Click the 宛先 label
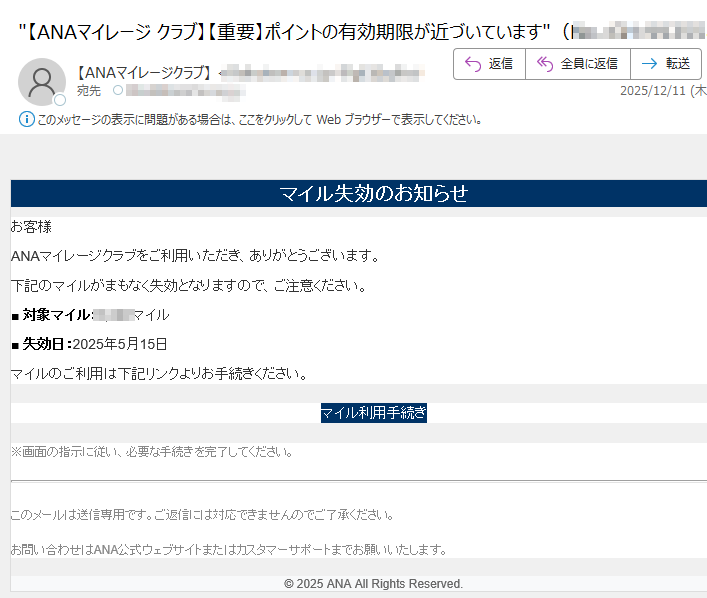 pos(90,91)
